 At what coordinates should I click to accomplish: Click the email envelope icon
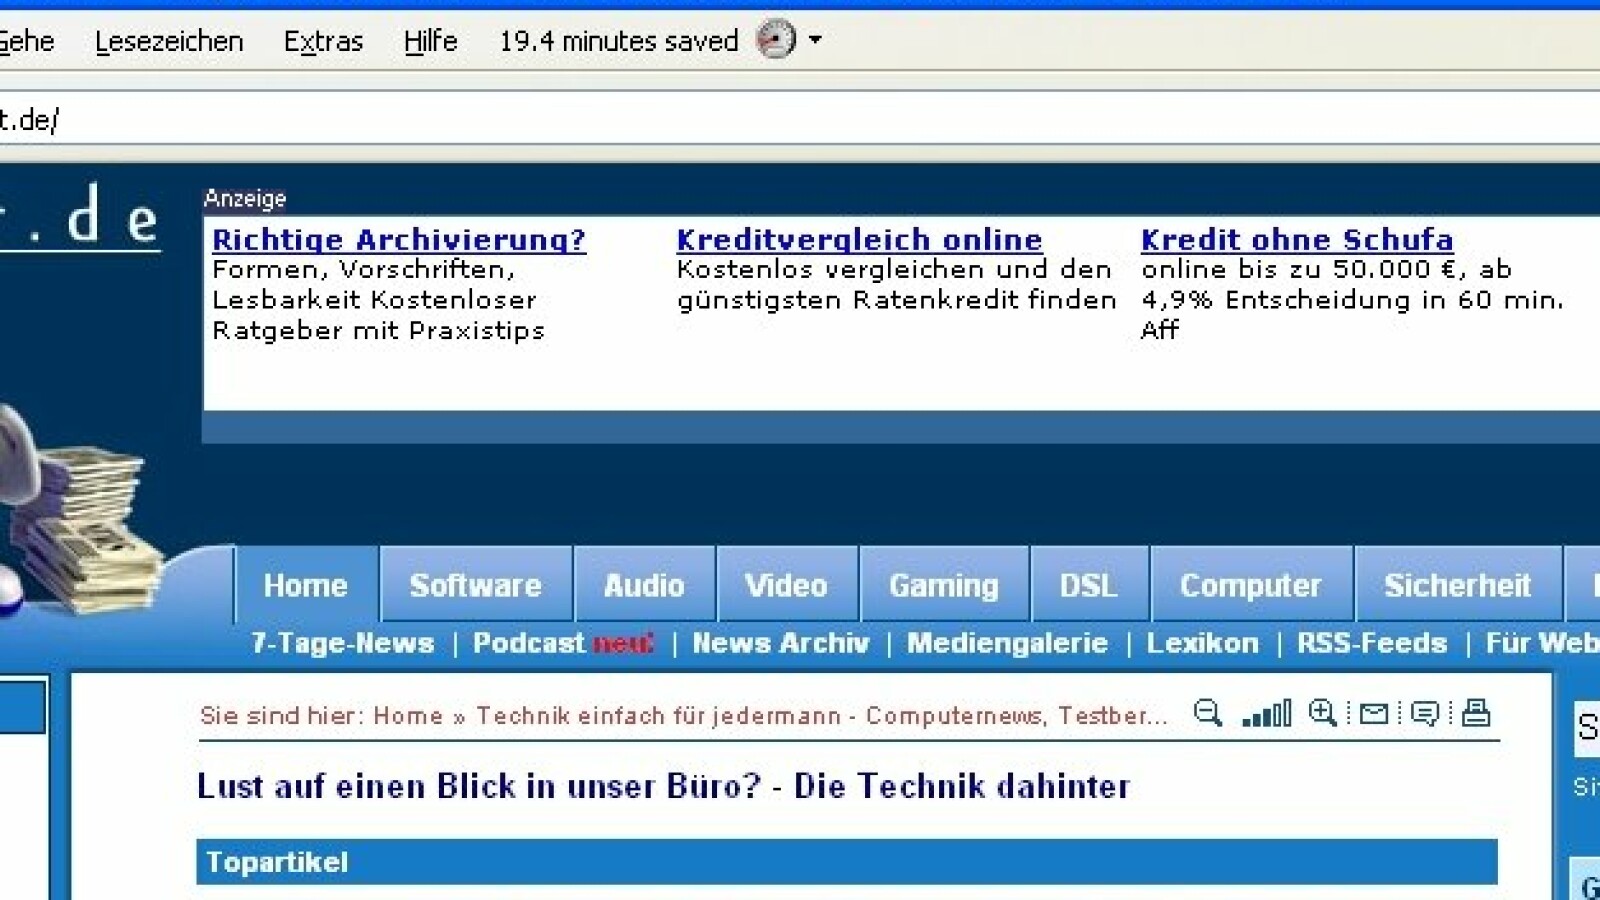pyautogui.click(x=1374, y=713)
